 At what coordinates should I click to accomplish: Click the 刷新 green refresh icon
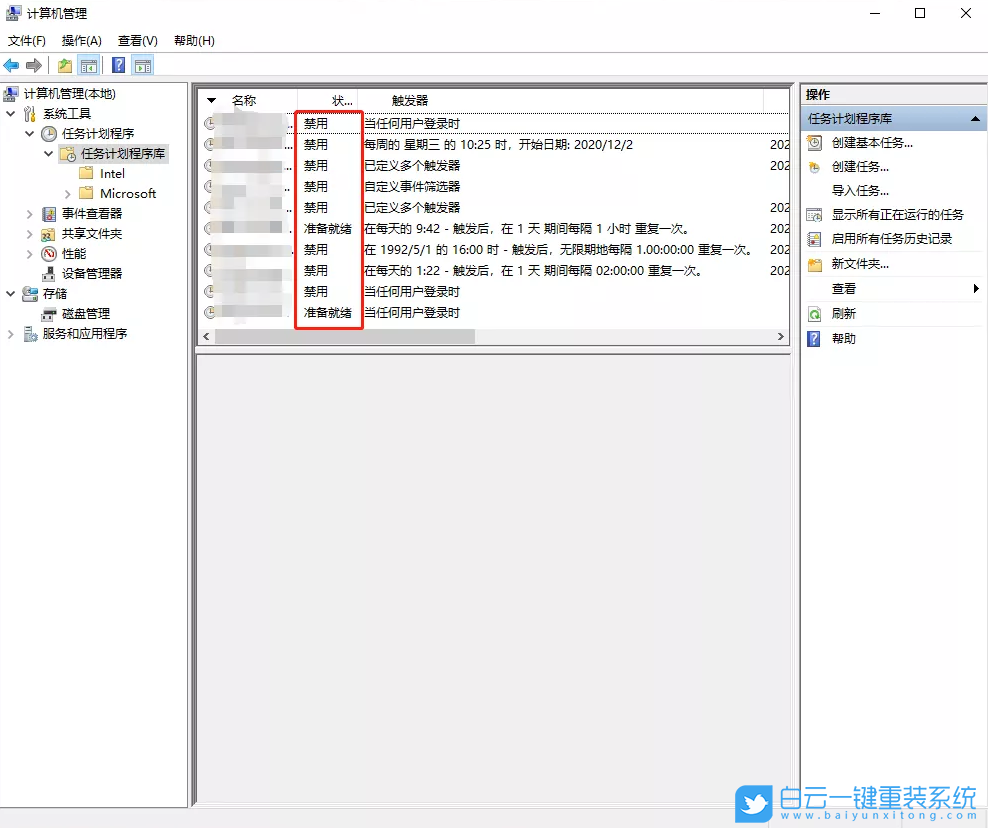[x=812, y=311]
